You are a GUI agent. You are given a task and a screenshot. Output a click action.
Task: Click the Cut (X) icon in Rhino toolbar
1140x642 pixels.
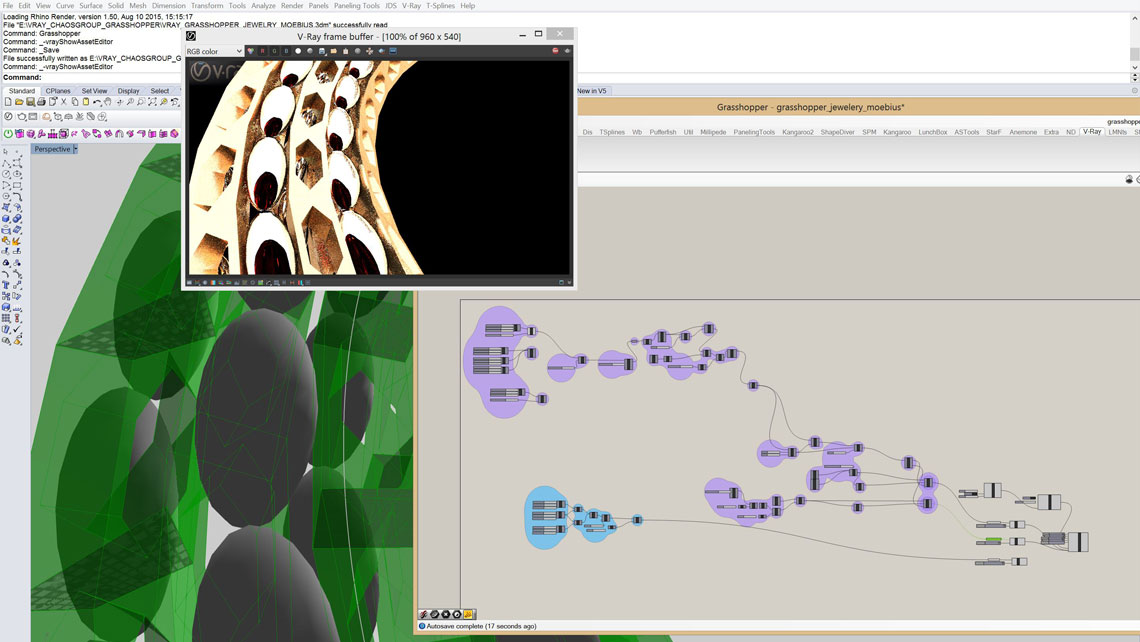64,103
